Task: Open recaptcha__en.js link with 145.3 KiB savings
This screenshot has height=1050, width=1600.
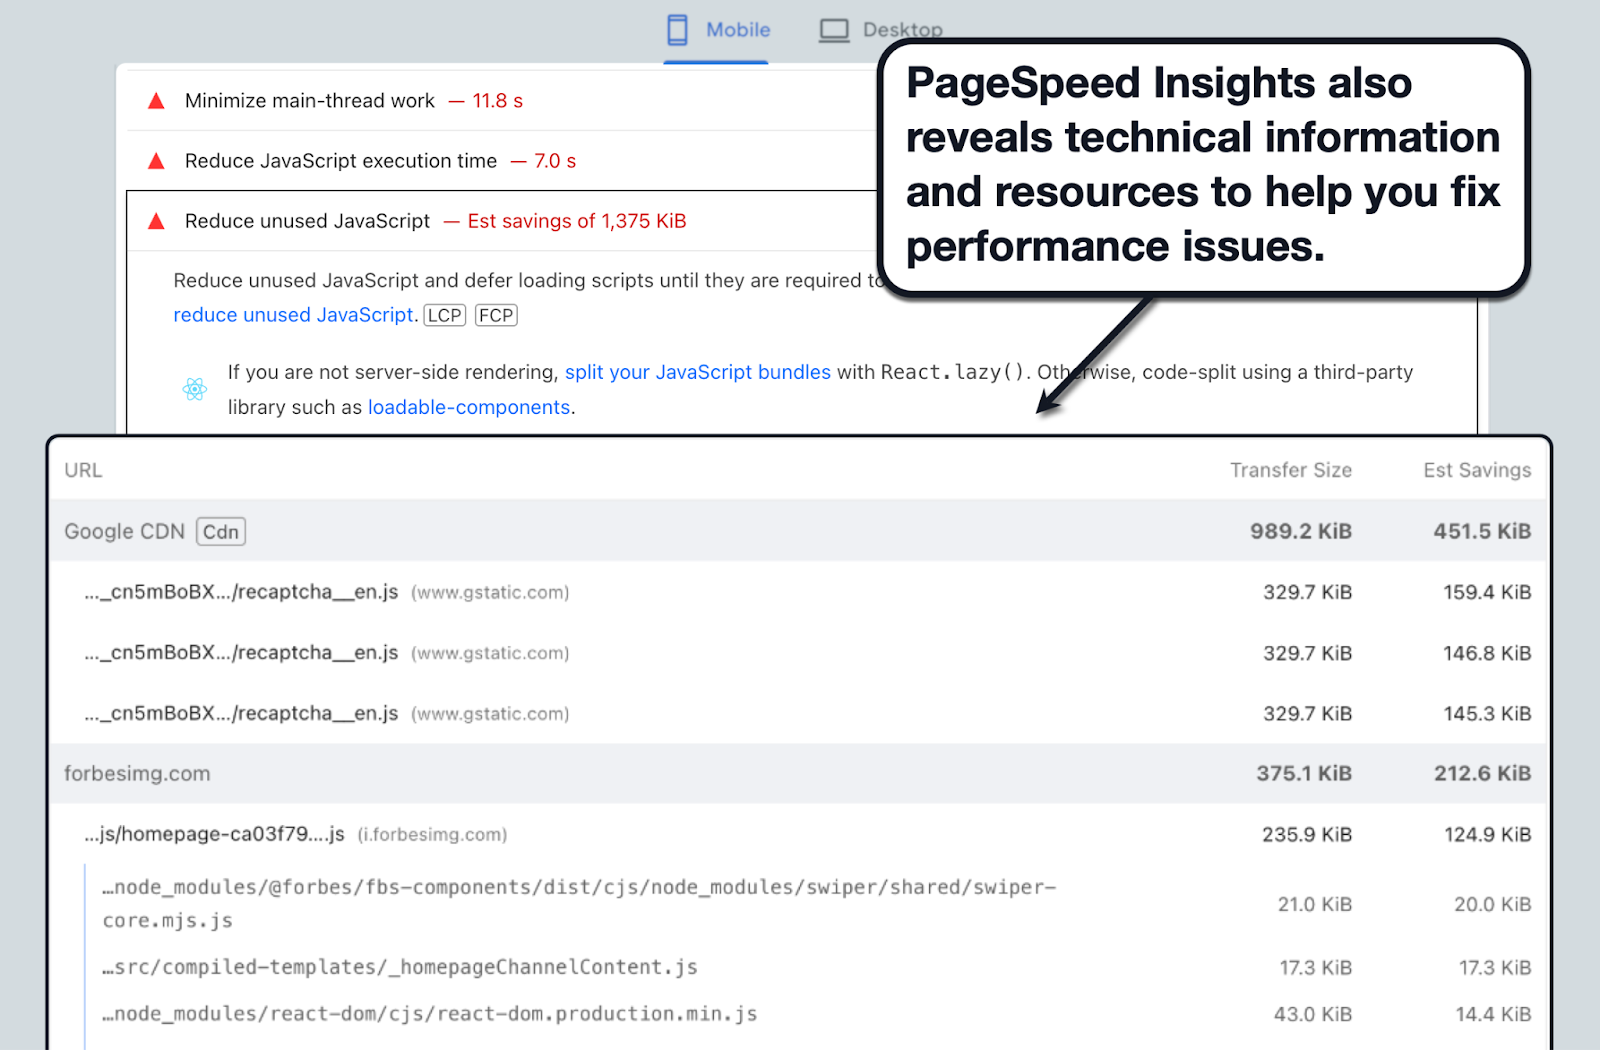Action: tap(241, 714)
